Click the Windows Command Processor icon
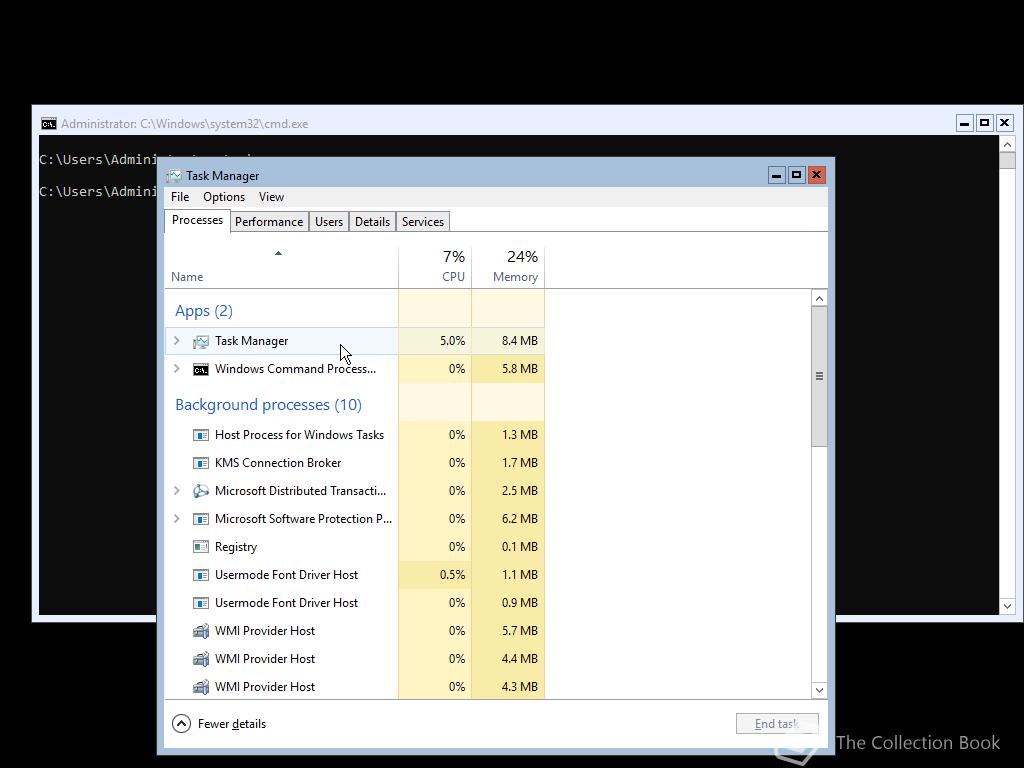The image size is (1024, 768). tap(200, 369)
